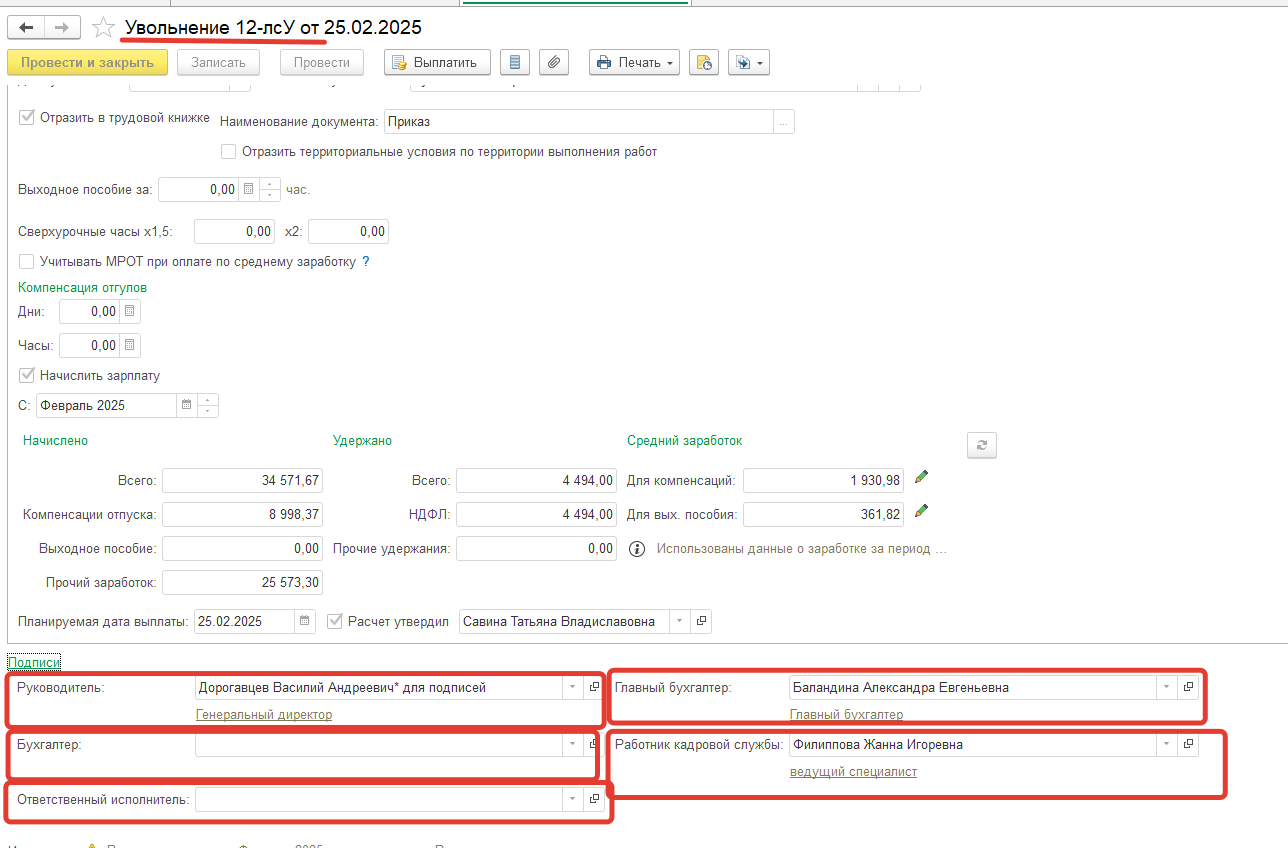Viewport: 1288px width, 848px height.
Task: Open the Главный бухгалтер dropdown
Action: click(1166, 687)
